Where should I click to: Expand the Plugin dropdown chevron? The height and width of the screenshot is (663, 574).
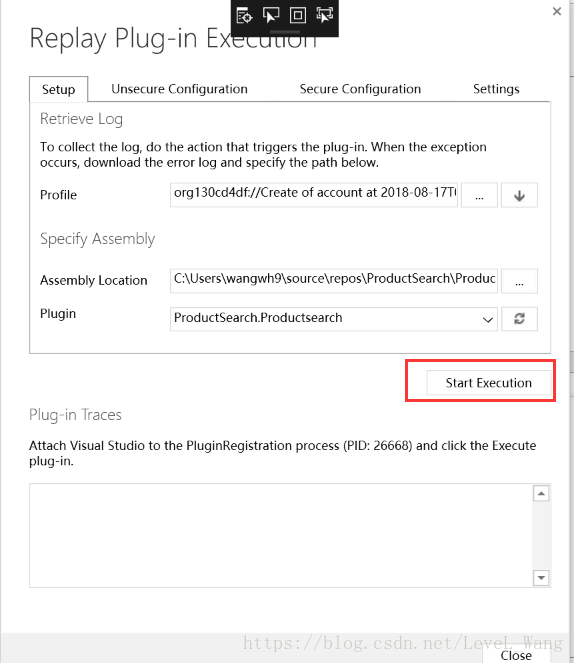click(488, 320)
